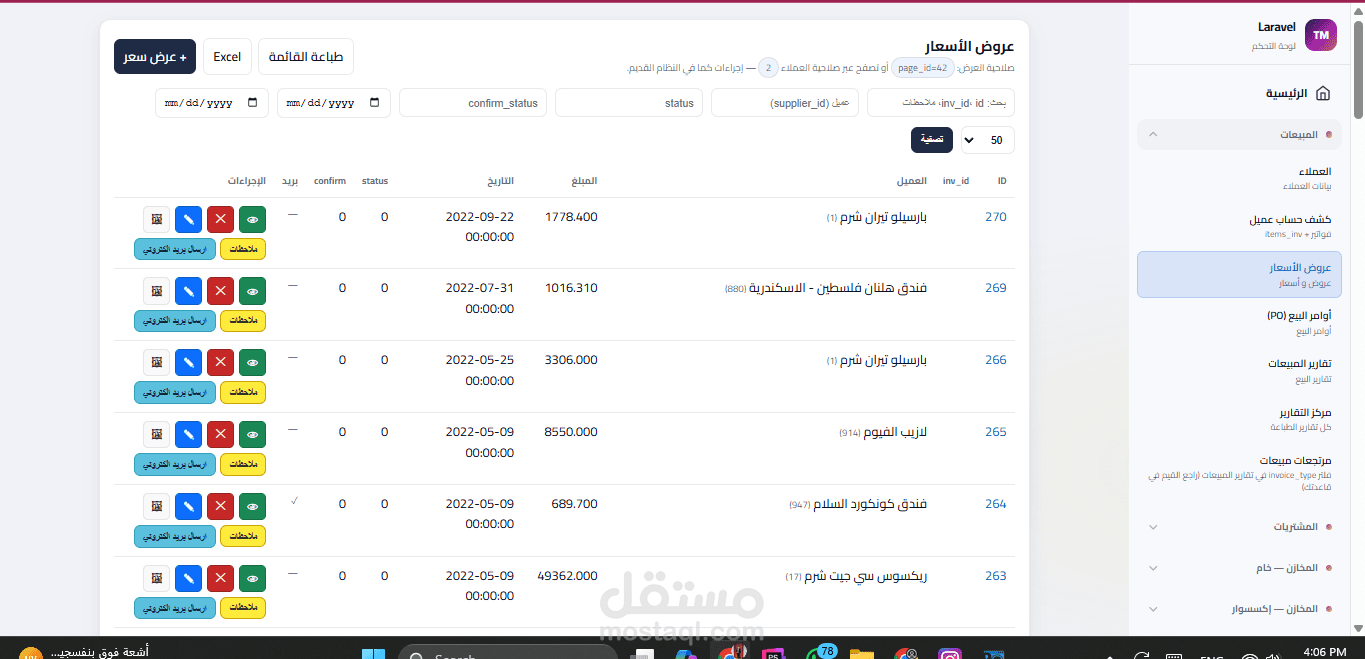Focus the supplier_id customer filter field
This screenshot has width=1365, height=659.
[x=785, y=103]
